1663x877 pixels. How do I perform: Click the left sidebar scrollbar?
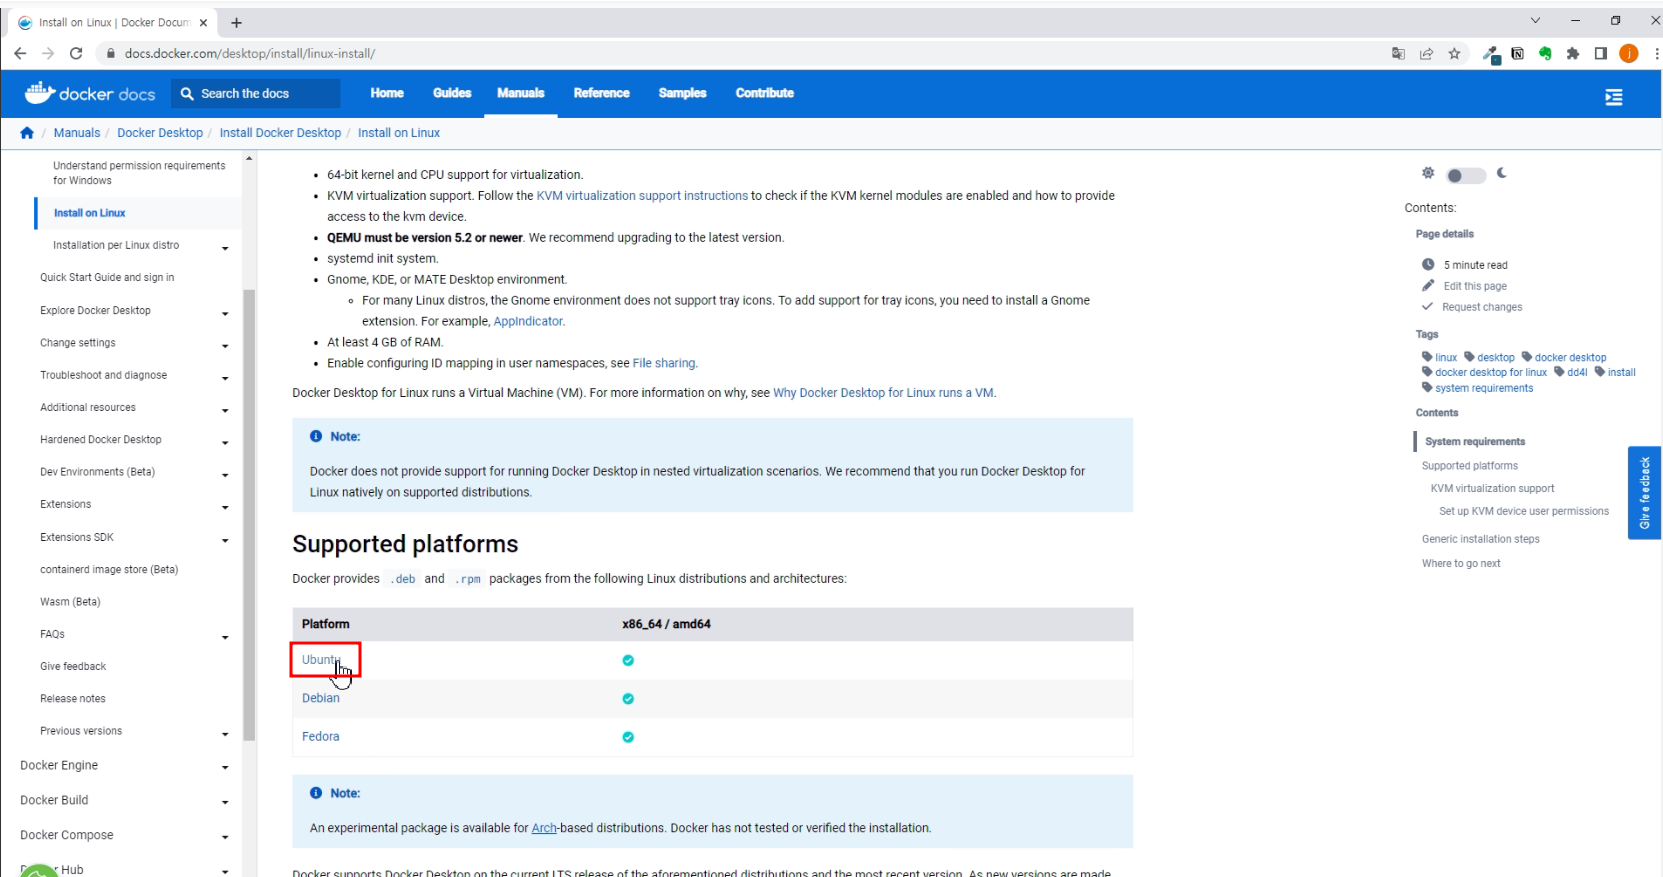coord(249,515)
